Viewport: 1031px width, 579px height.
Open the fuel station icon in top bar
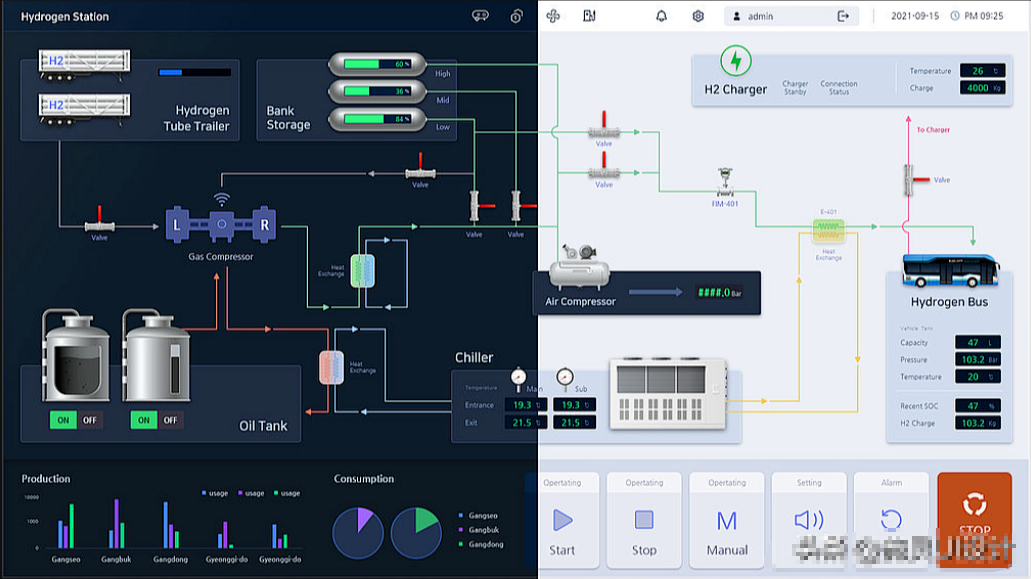coord(590,16)
